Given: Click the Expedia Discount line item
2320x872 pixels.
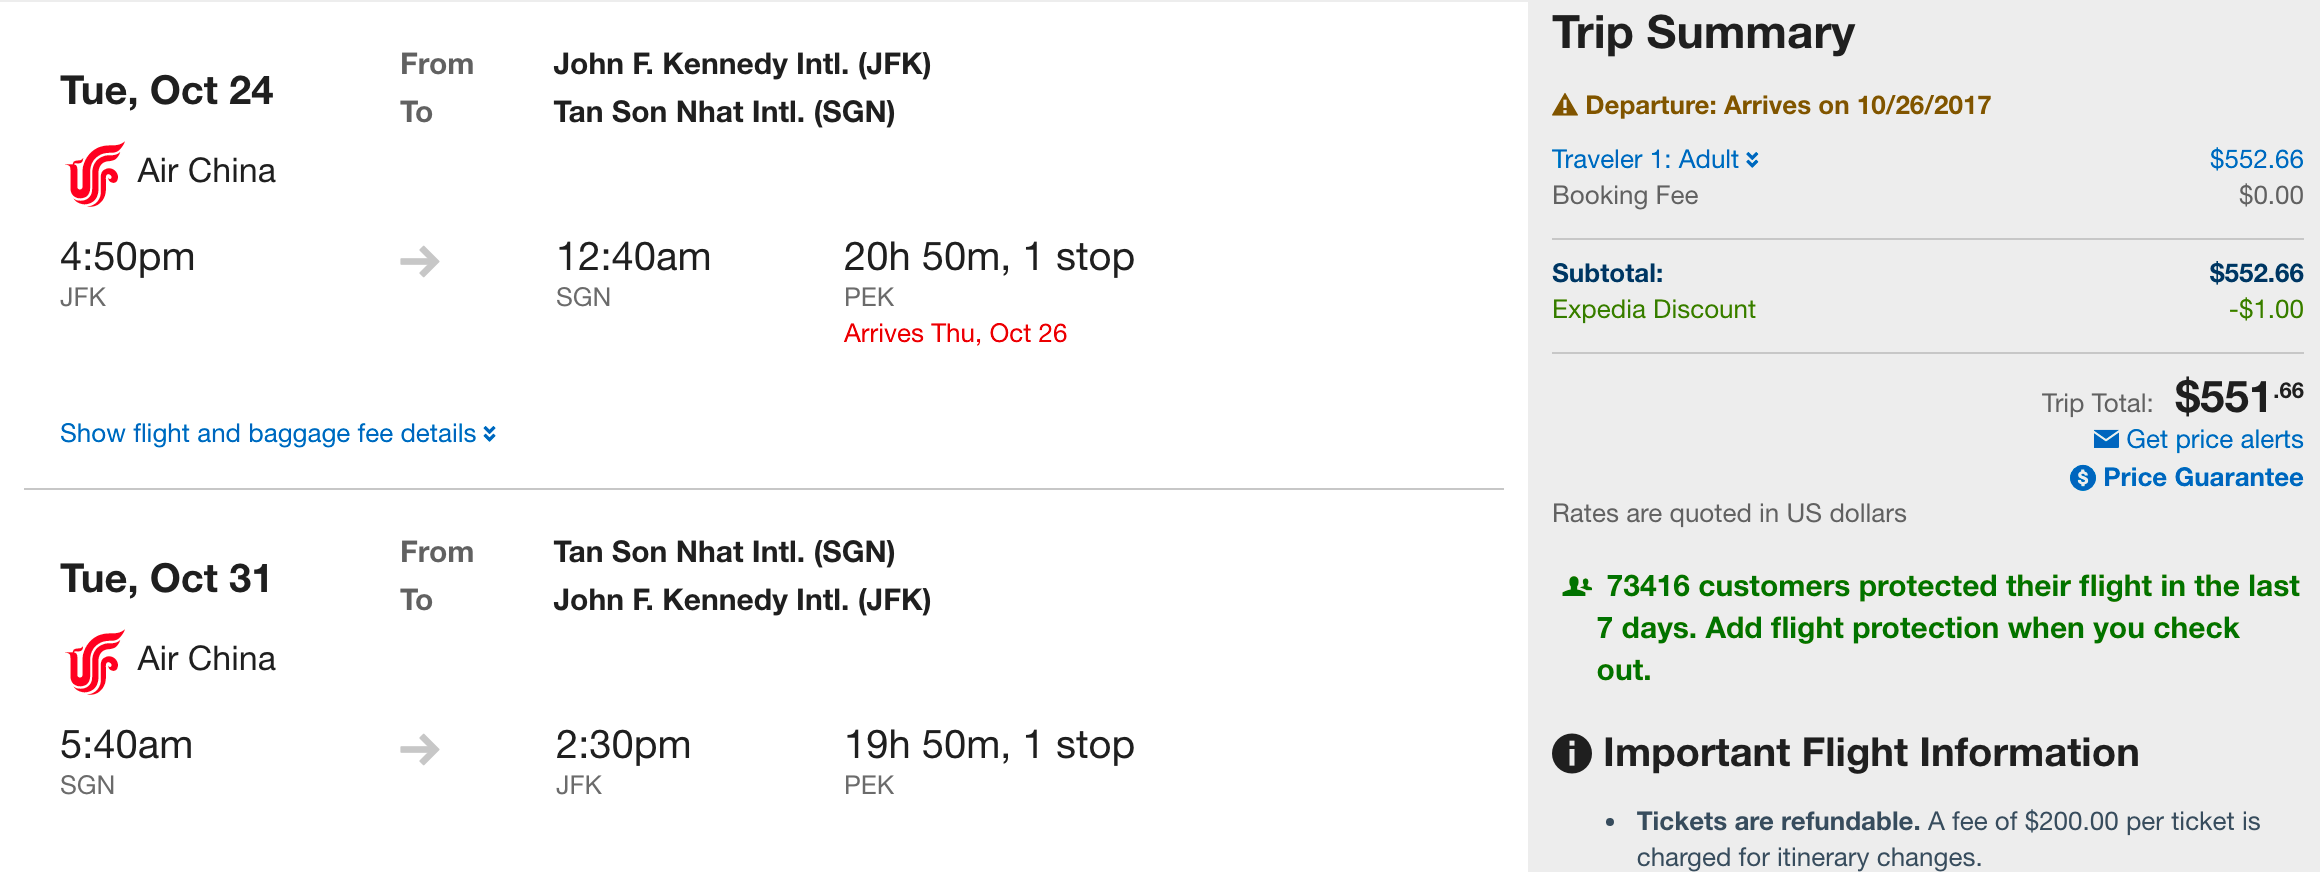Looking at the screenshot, I should coord(1653,310).
